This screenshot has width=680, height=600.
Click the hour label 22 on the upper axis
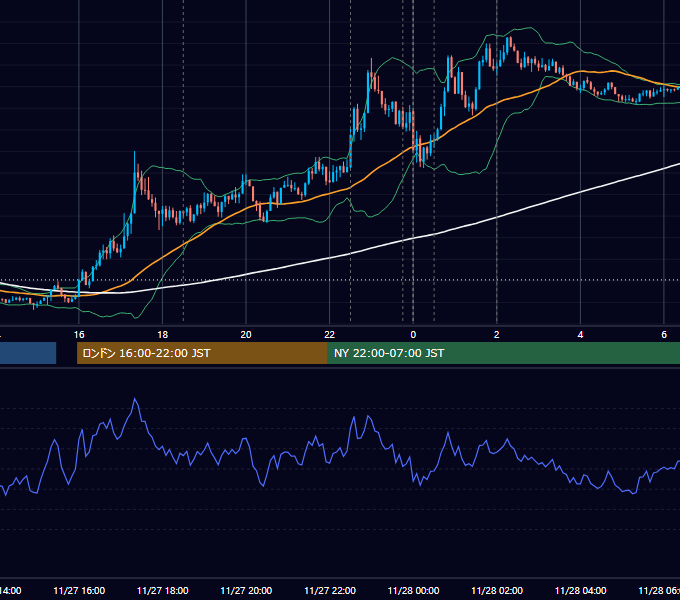pos(330,335)
